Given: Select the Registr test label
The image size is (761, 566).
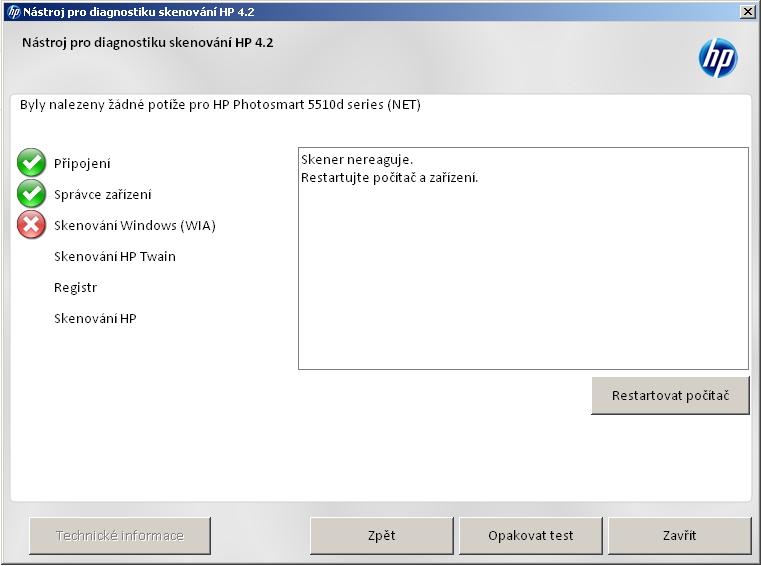Looking at the screenshot, I should point(75,288).
